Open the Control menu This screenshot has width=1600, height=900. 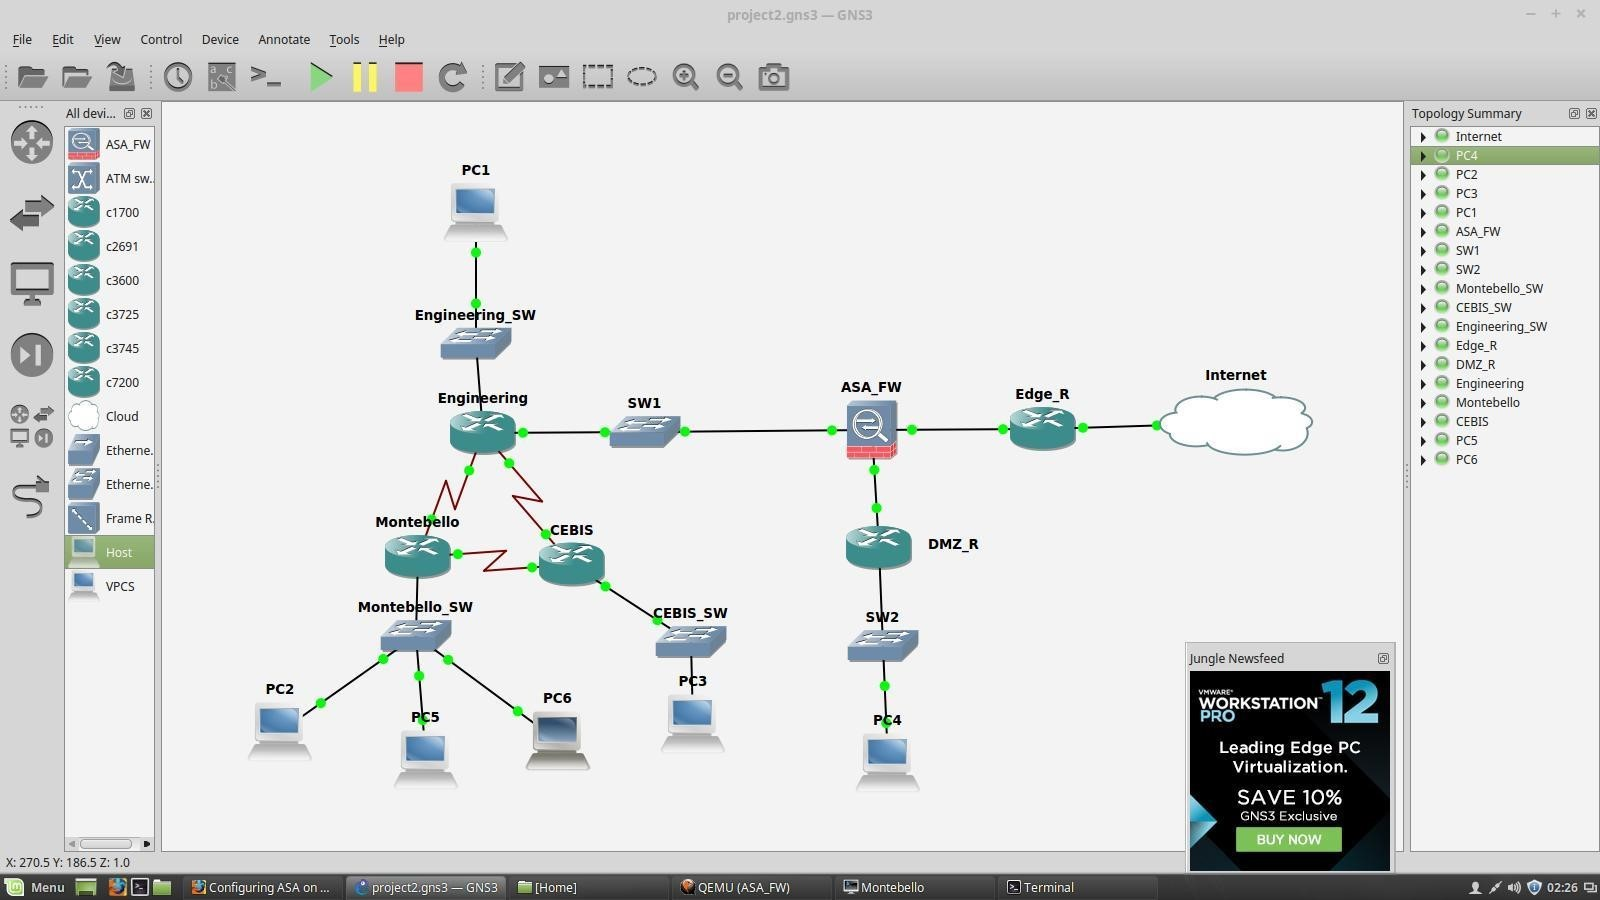click(x=160, y=39)
